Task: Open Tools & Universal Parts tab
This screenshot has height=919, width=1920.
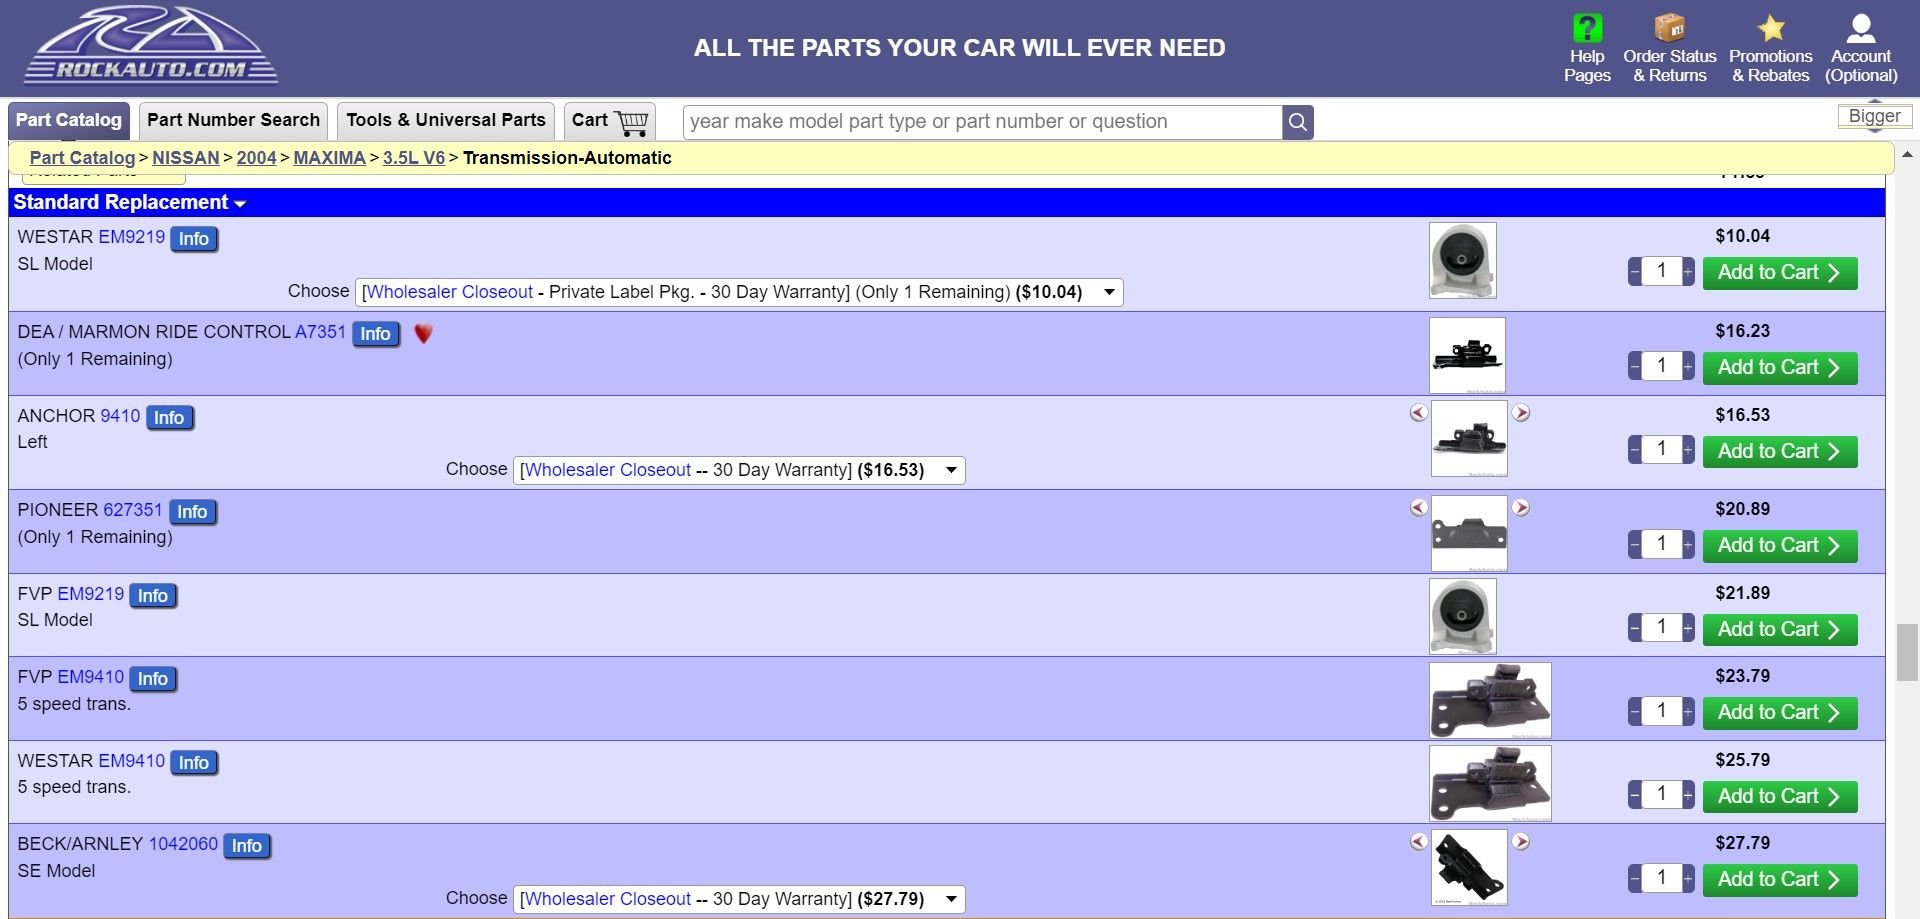Action: coord(446,120)
